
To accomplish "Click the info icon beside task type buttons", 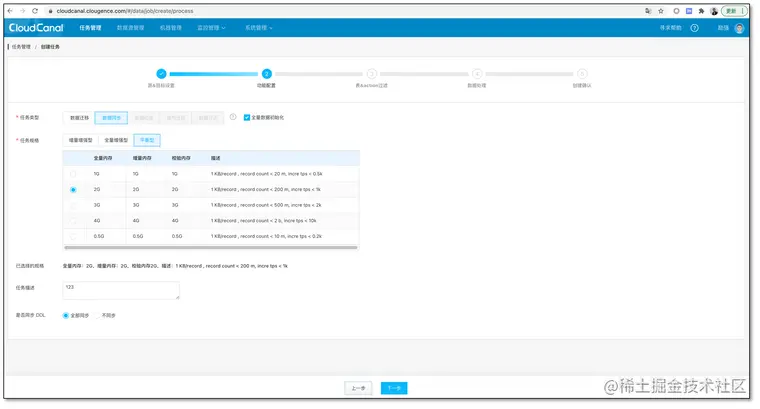I will click(233, 117).
